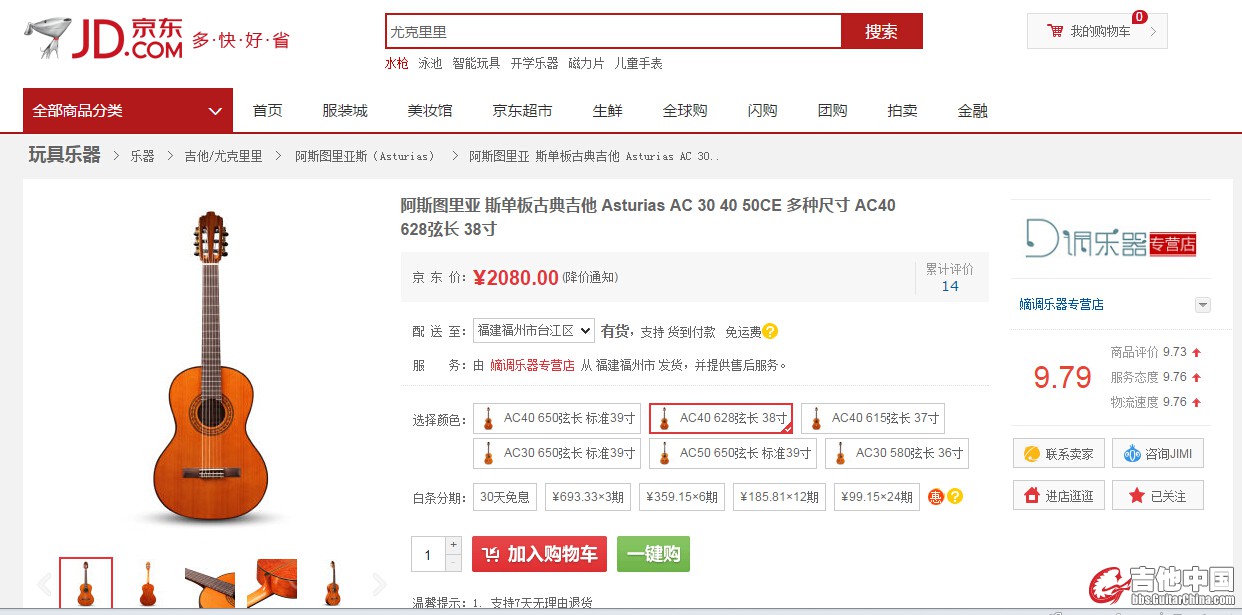Open the 拍卖 nav tab
1242x615 pixels.
tap(902, 111)
